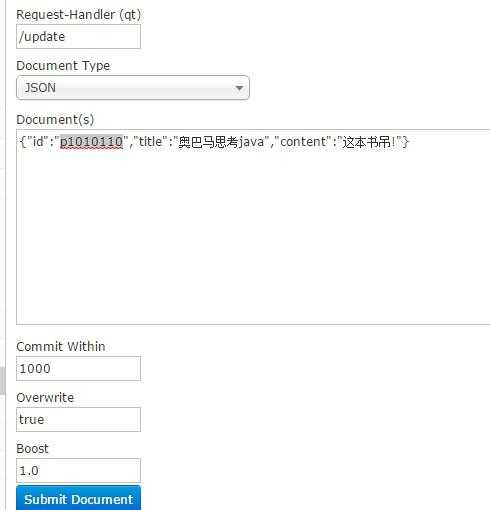Click the "Request-Handler (qt)" label
This screenshot has width=490, height=510.
click(x=79, y=15)
